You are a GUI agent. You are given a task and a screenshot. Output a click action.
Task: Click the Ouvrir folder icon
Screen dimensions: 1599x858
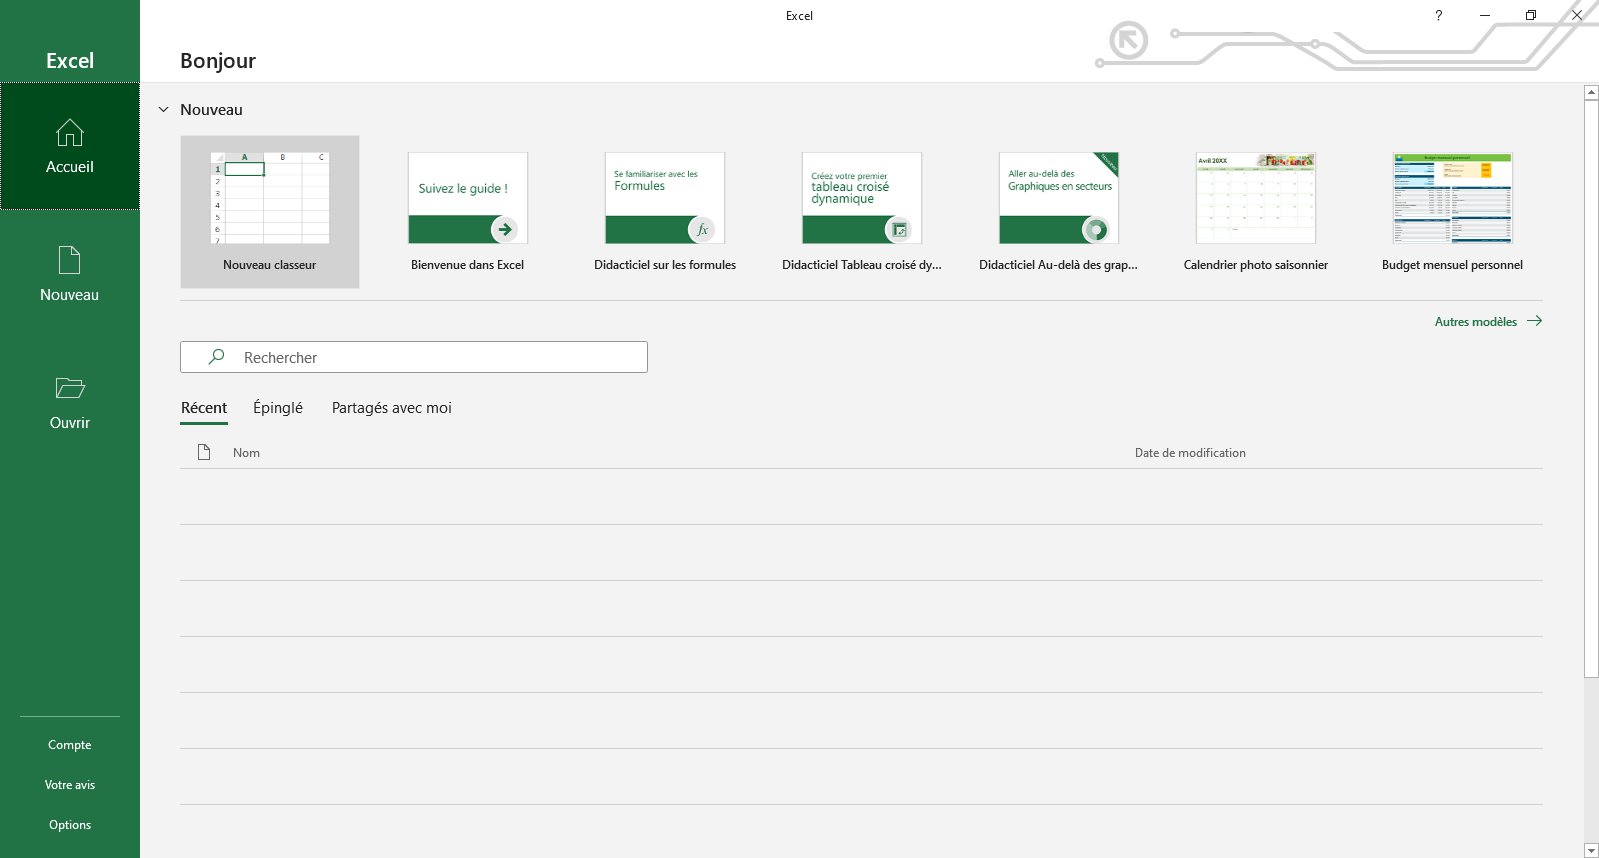(70, 388)
